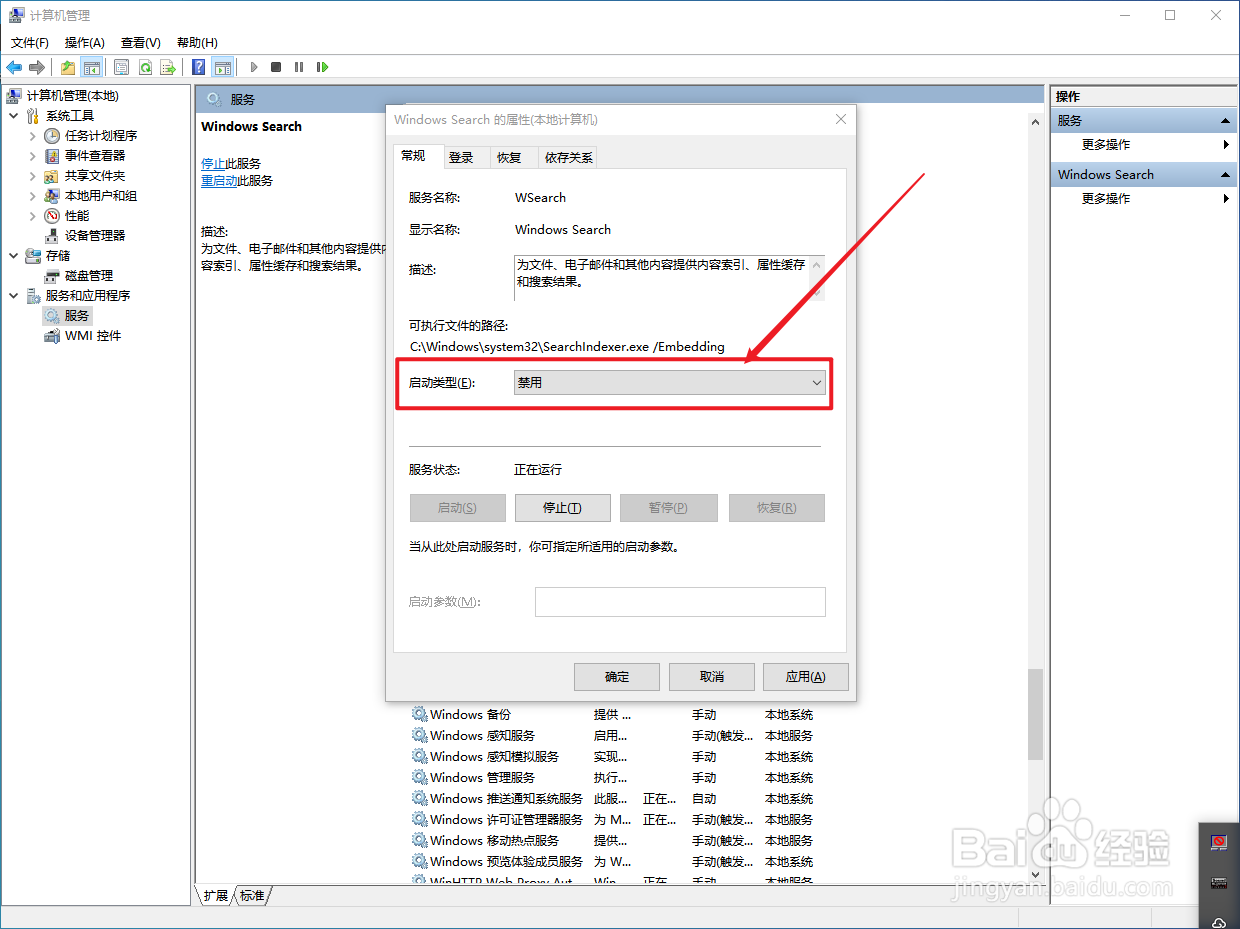Select the Windows 许可证管理器服务 row

tap(612, 819)
